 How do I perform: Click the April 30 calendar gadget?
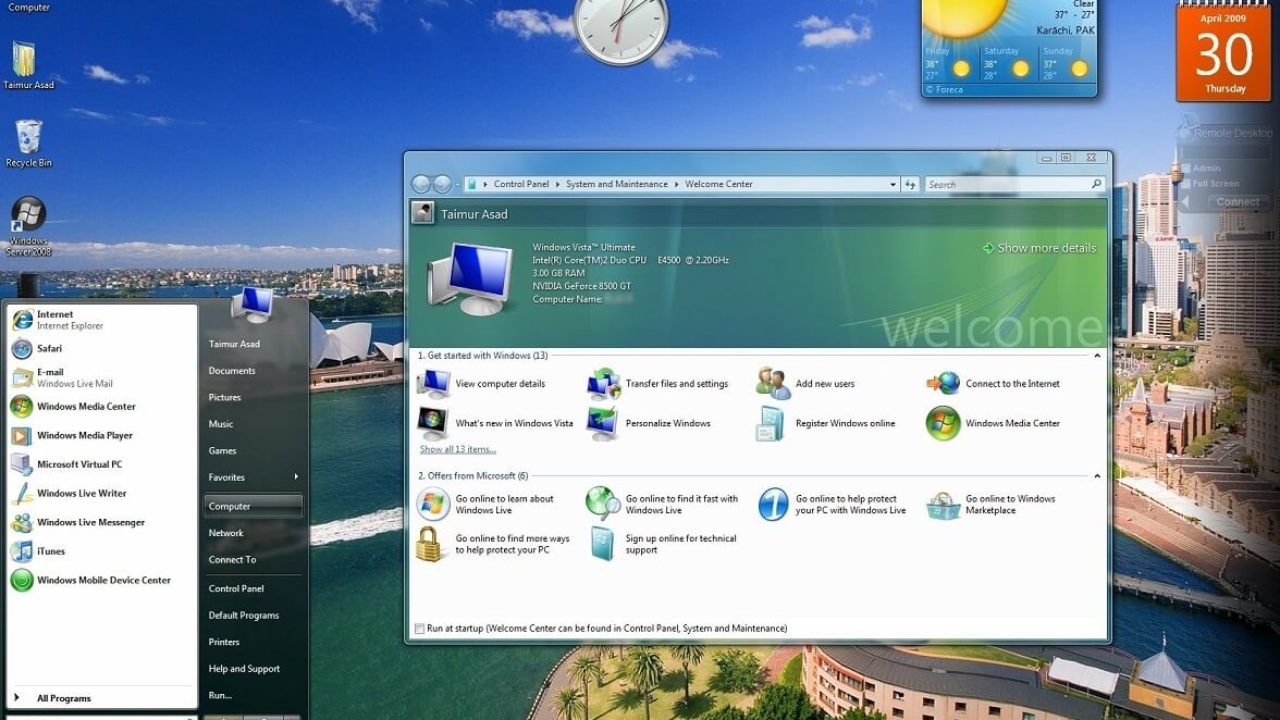1224,52
